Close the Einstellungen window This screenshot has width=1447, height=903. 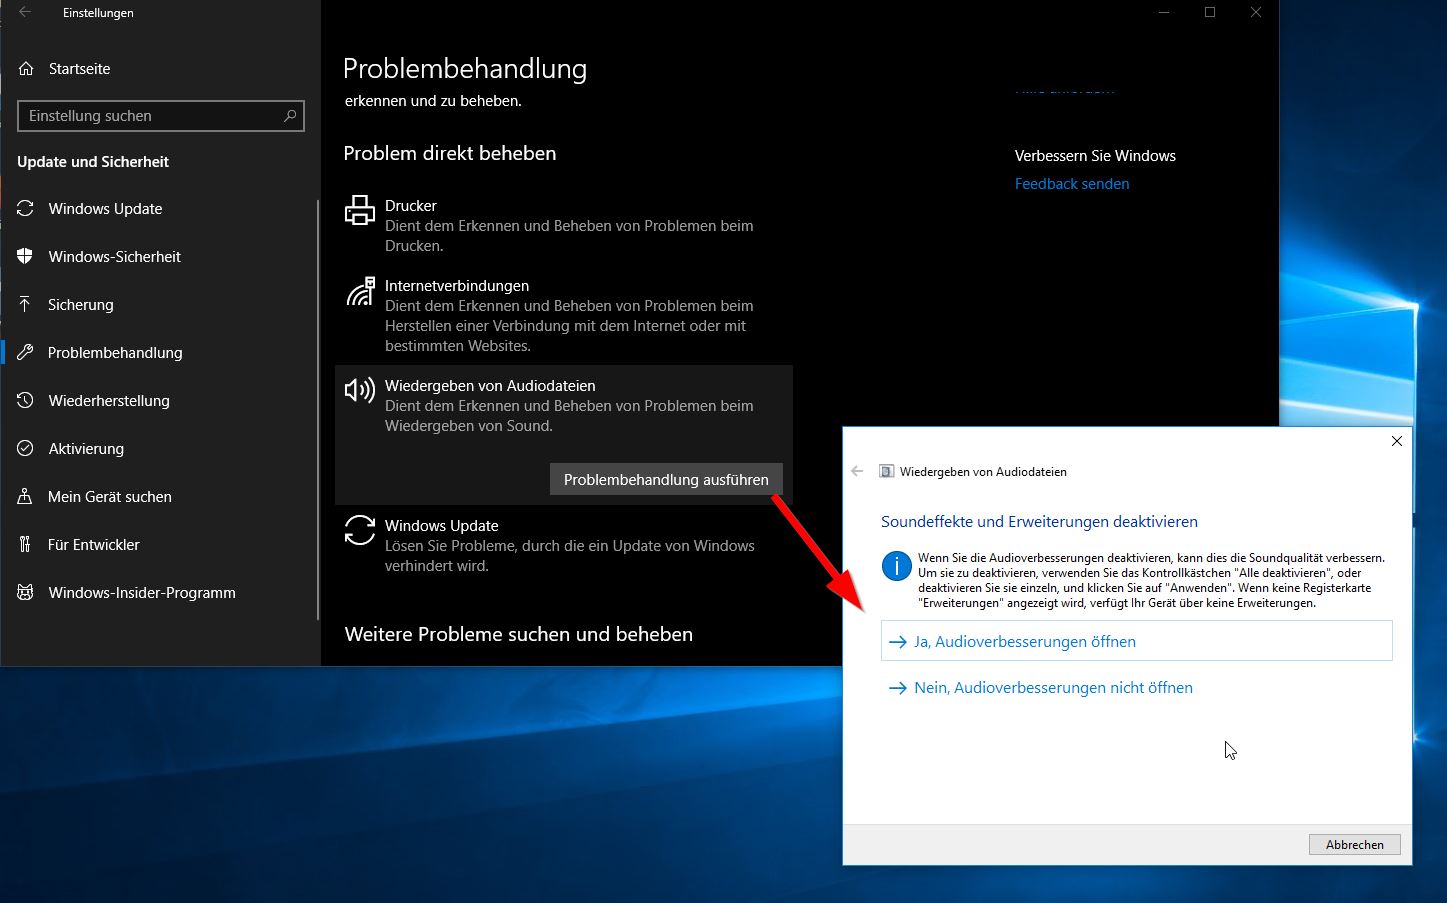click(1256, 12)
